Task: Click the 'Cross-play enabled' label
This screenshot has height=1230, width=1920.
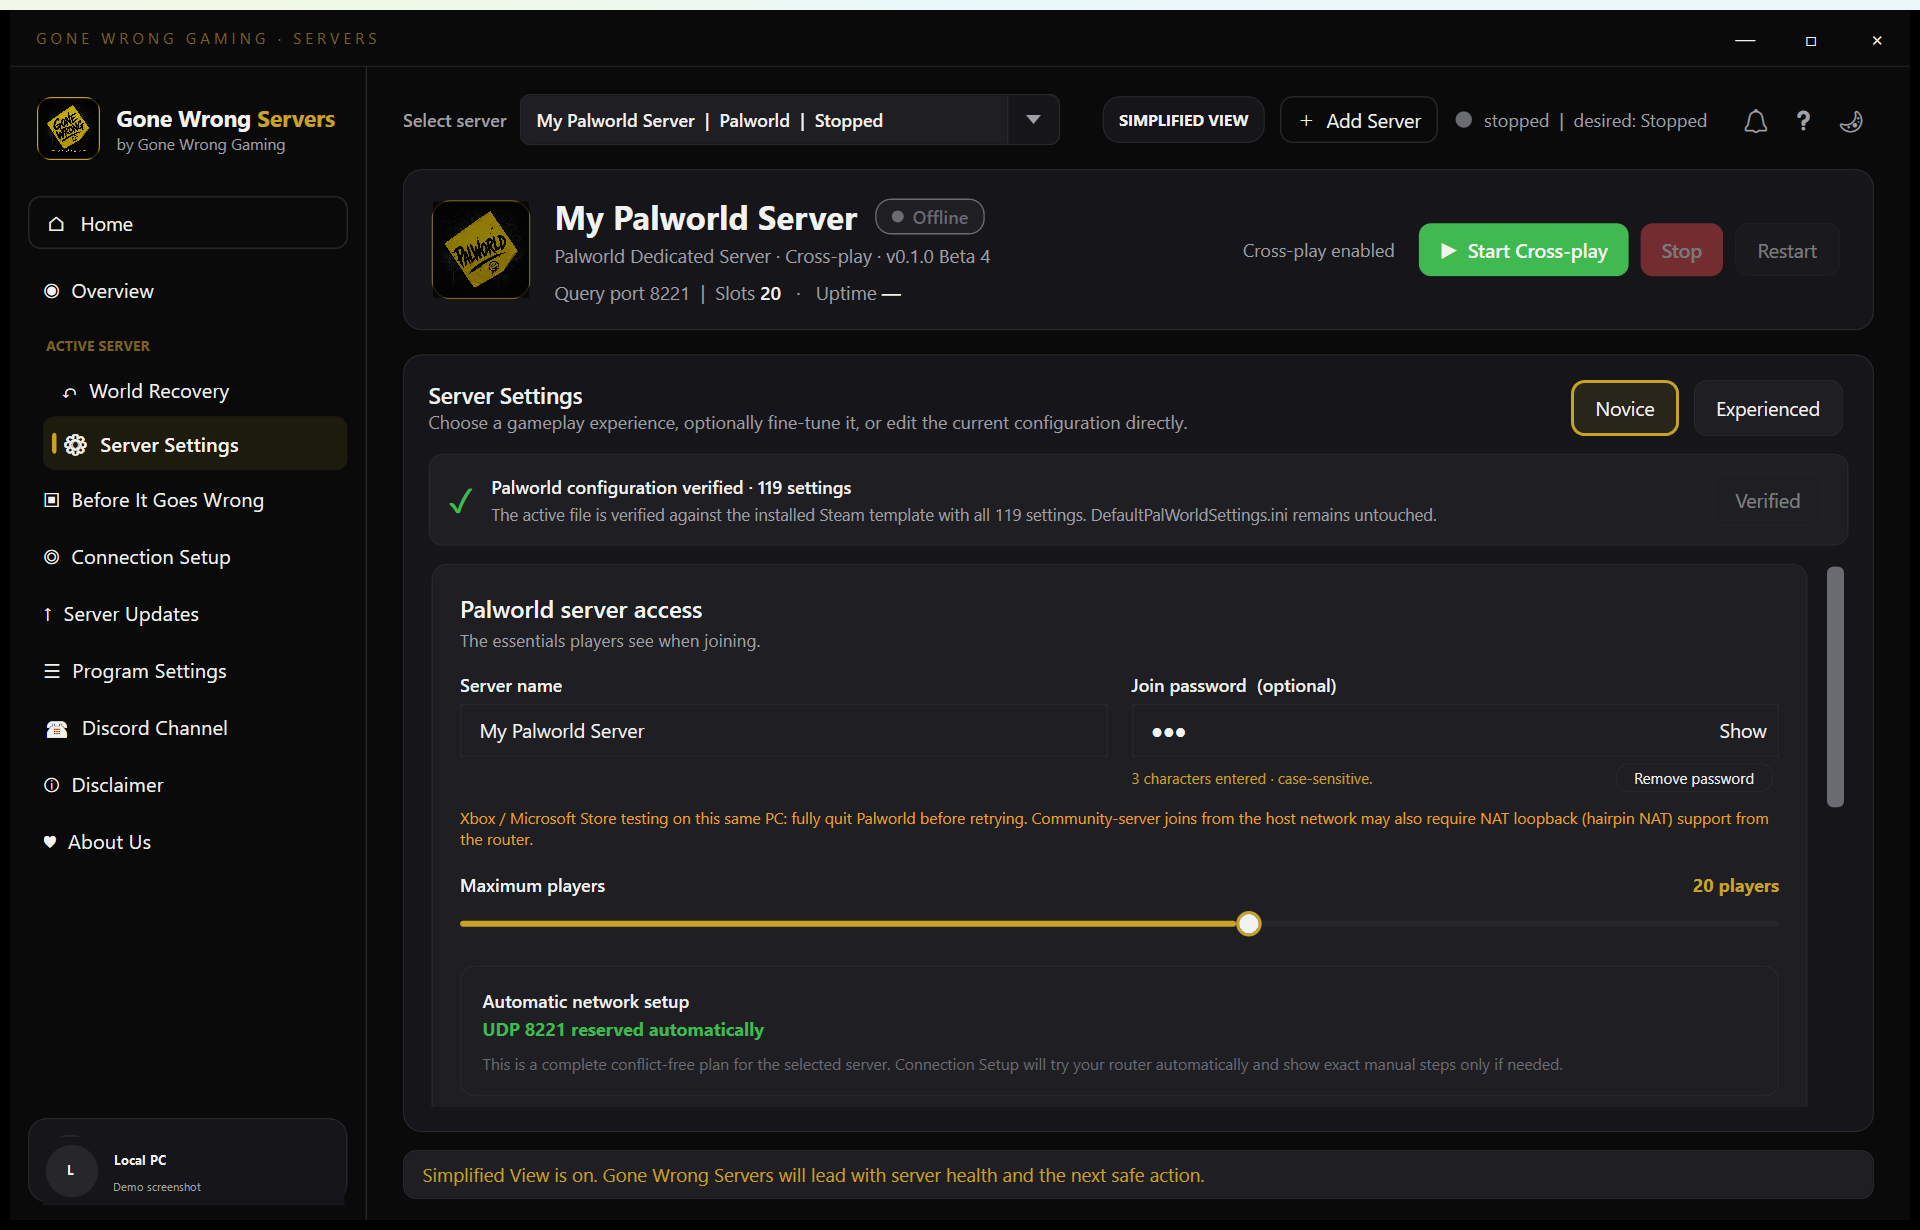Action: (x=1318, y=250)
